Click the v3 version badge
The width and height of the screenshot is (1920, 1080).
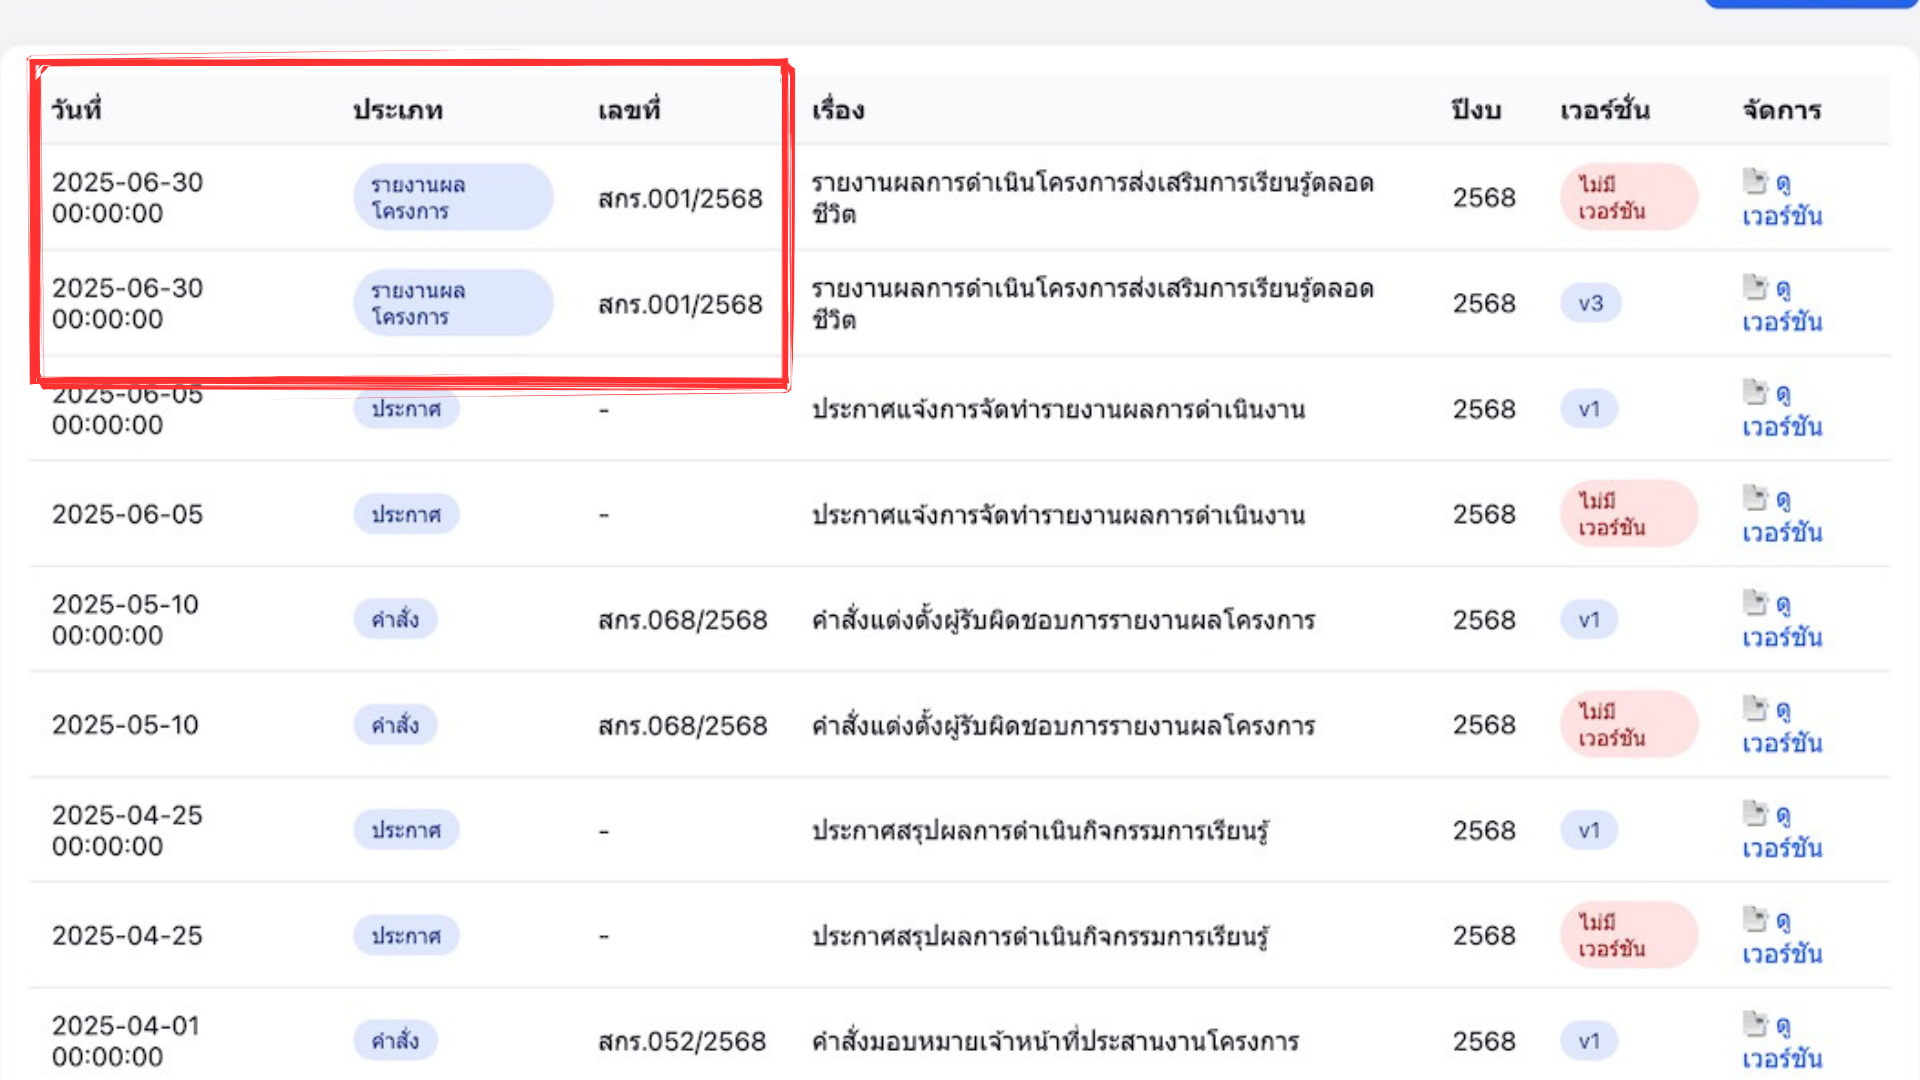1590,303
